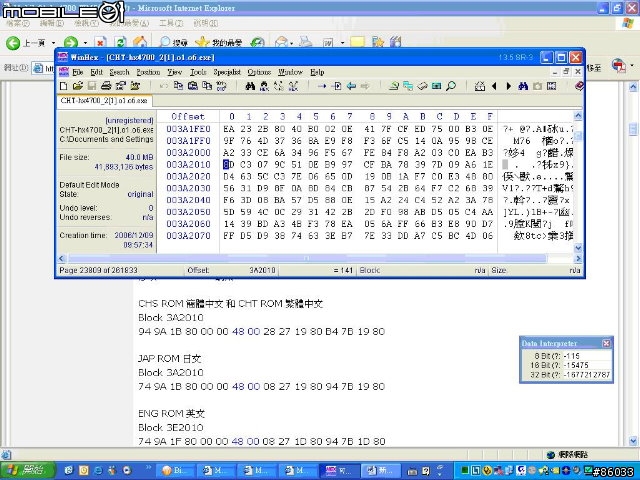Select the CHT-hx4700_2[1].o1.o6.exe file tab
640x480 pixels.
pyautogui.click(x=104, y=100)
